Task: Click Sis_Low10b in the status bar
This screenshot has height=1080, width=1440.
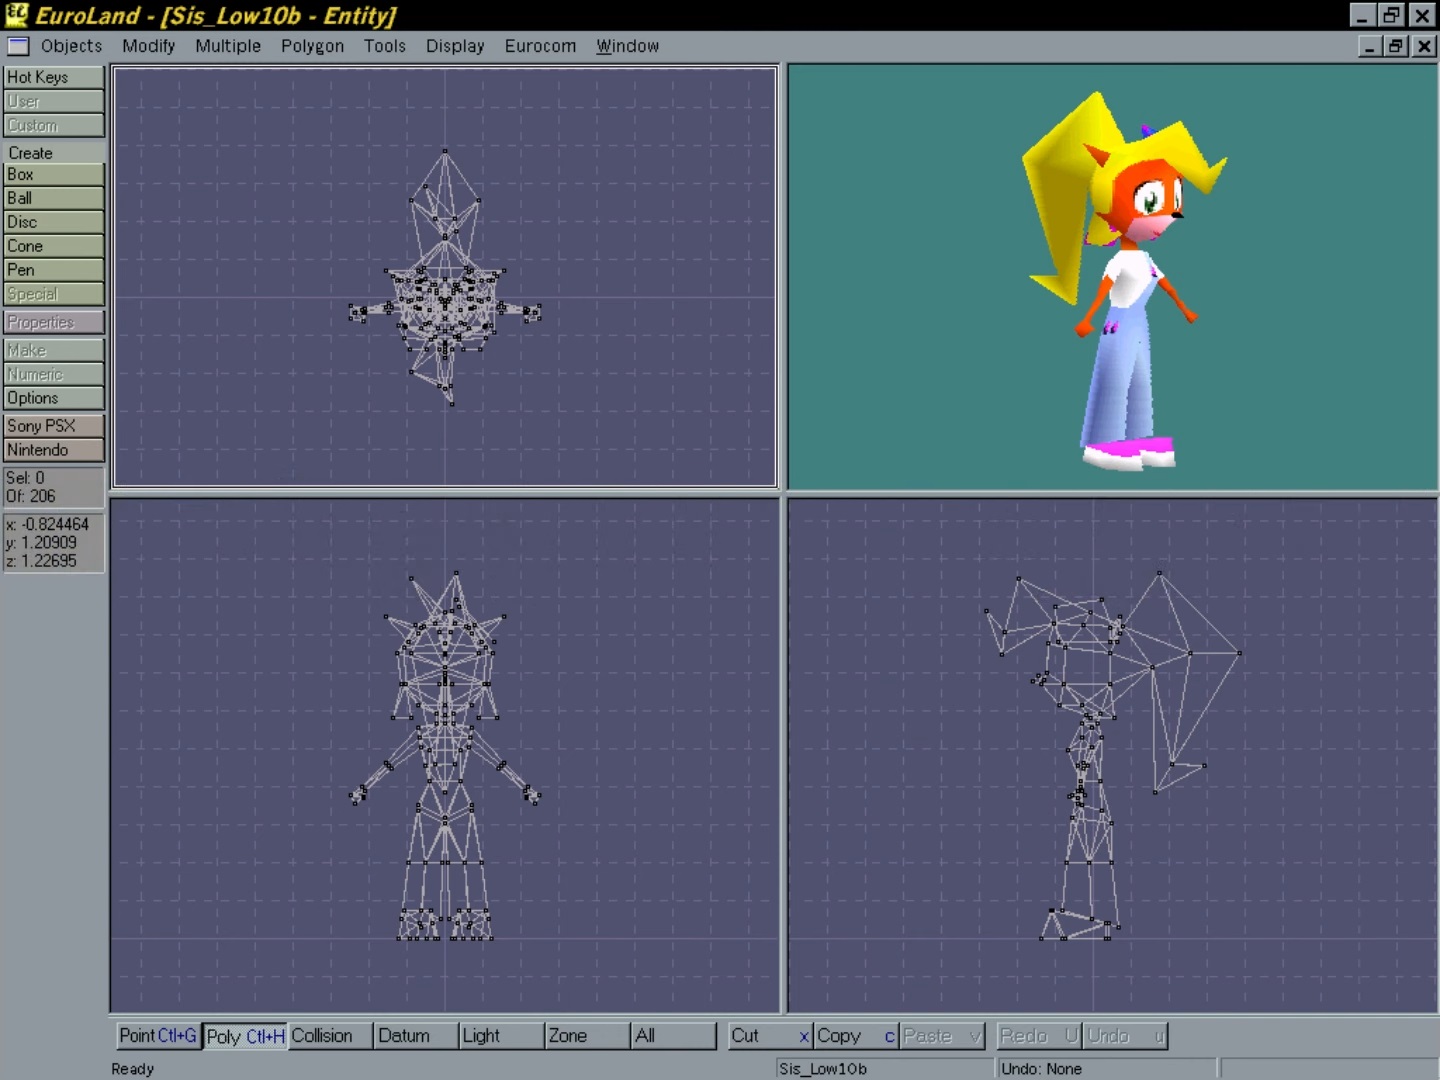Action: coord(823,1069)
